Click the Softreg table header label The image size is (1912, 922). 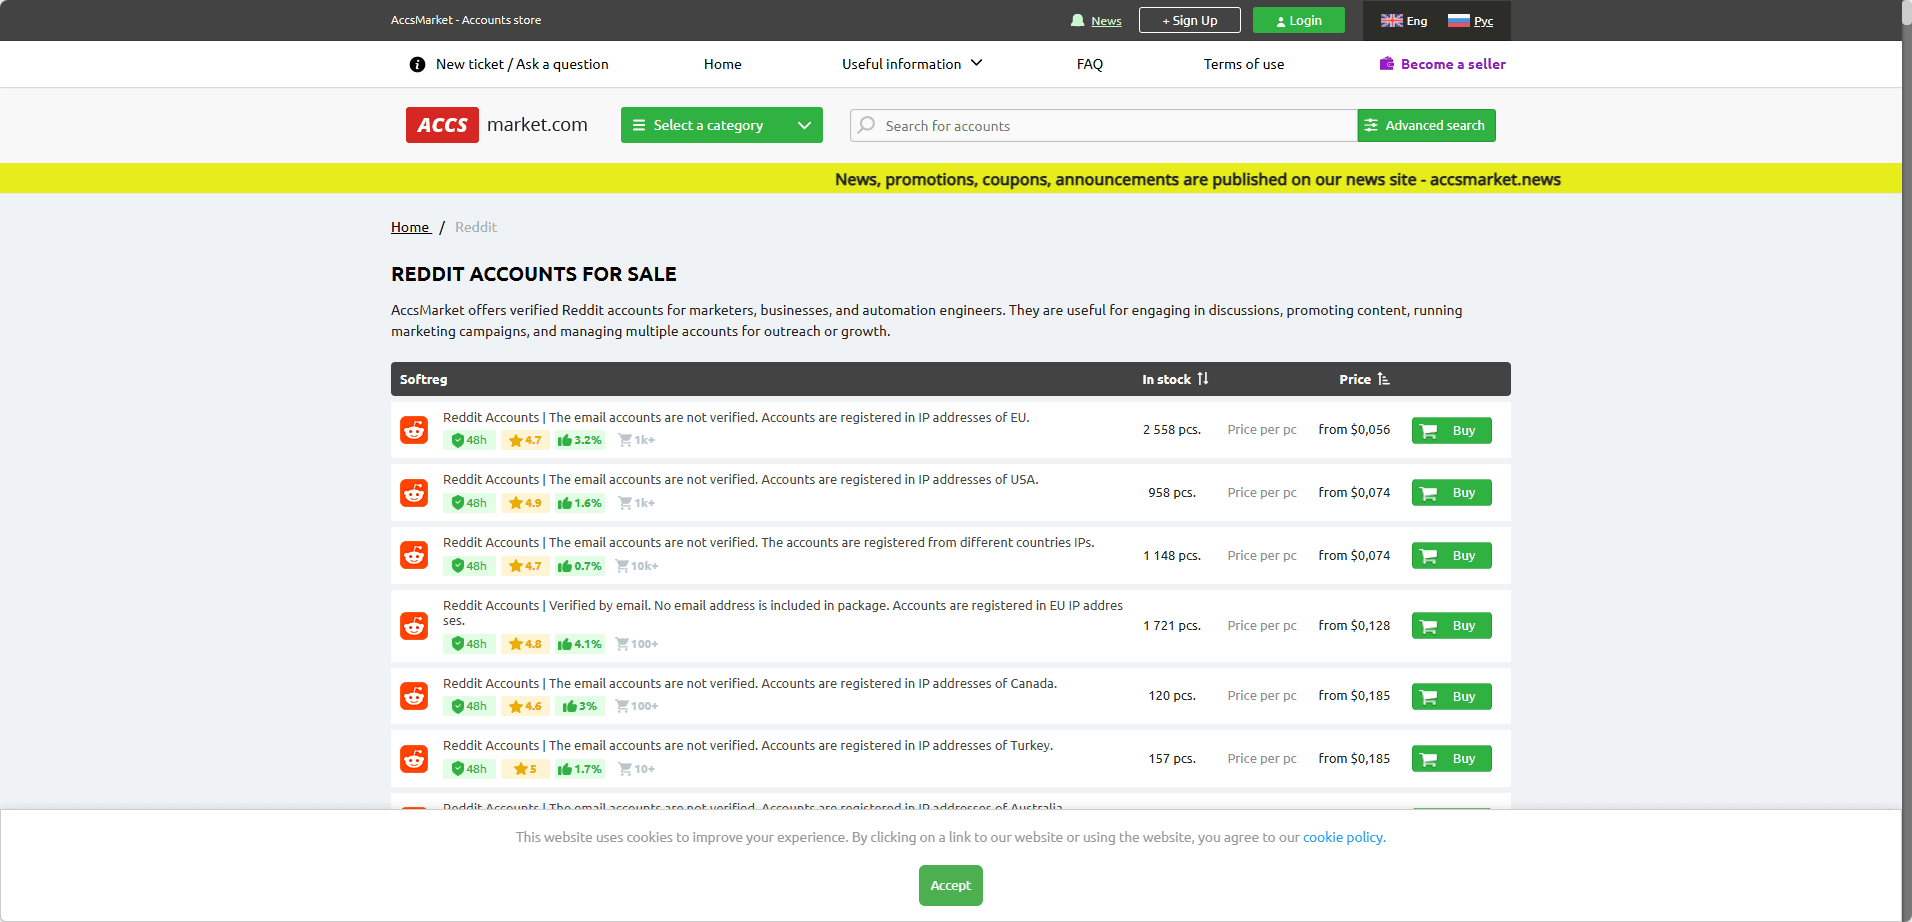424,379
